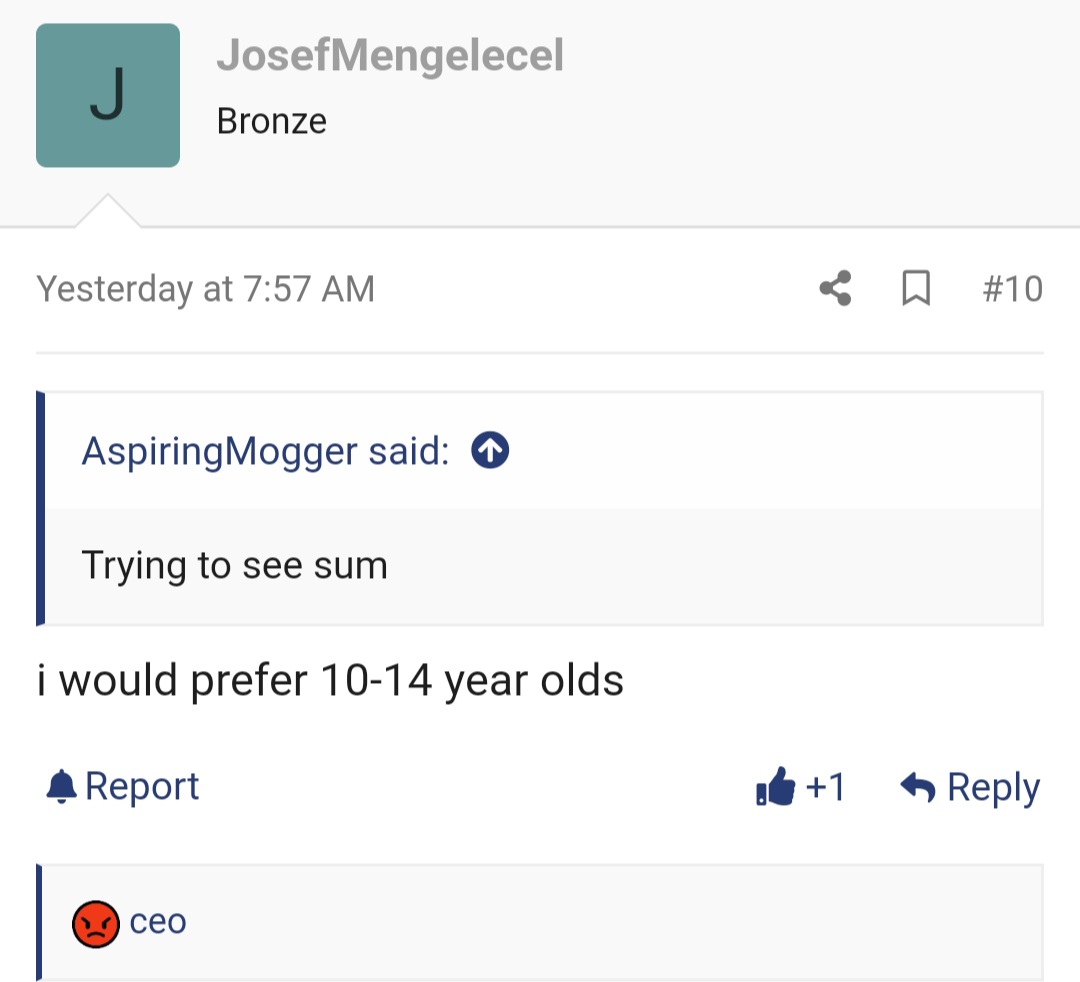Open the "Yesterday at 7:57 AM" timestamp permalink
Screen dimensions: 1080x982
click(x=205, y=289)
